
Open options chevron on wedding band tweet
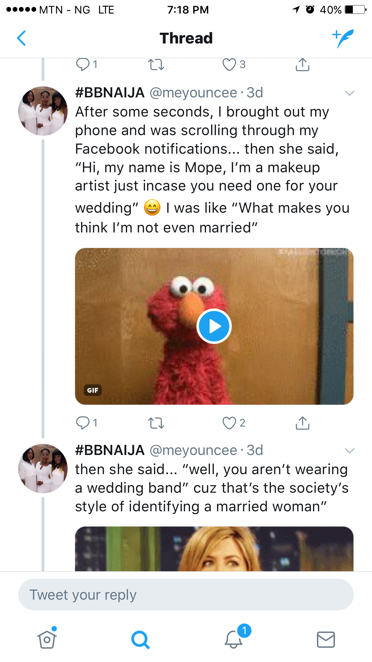tap(350, 450)
